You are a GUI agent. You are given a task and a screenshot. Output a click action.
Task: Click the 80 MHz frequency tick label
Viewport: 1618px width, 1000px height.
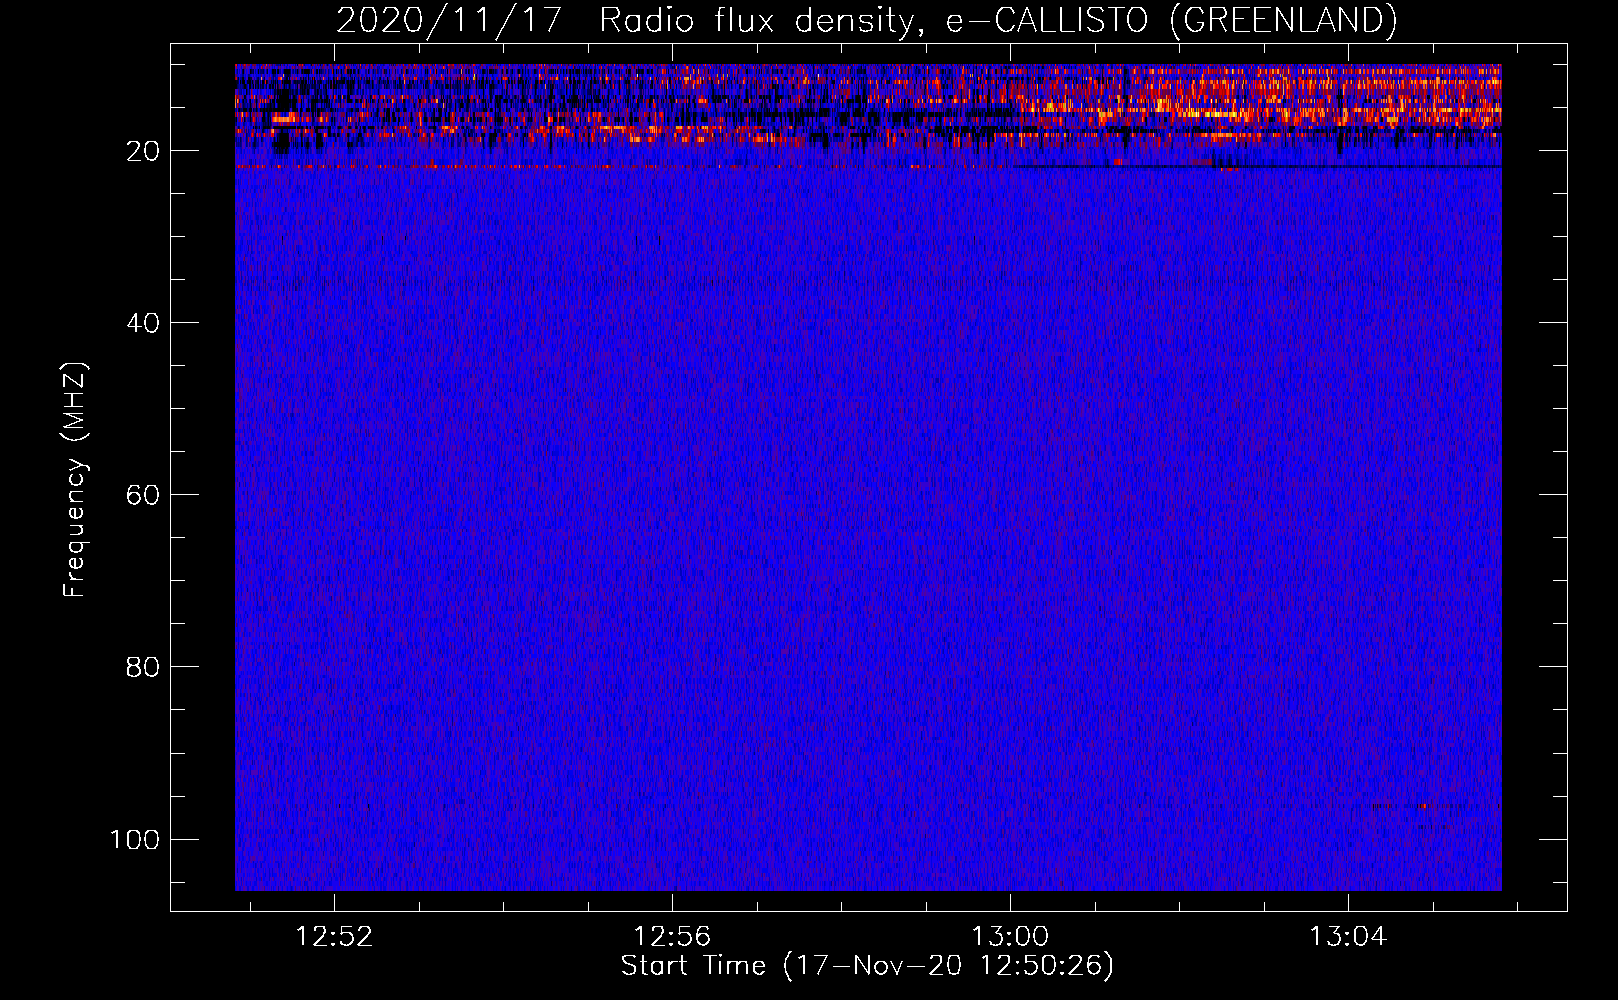tap(143, 667)
